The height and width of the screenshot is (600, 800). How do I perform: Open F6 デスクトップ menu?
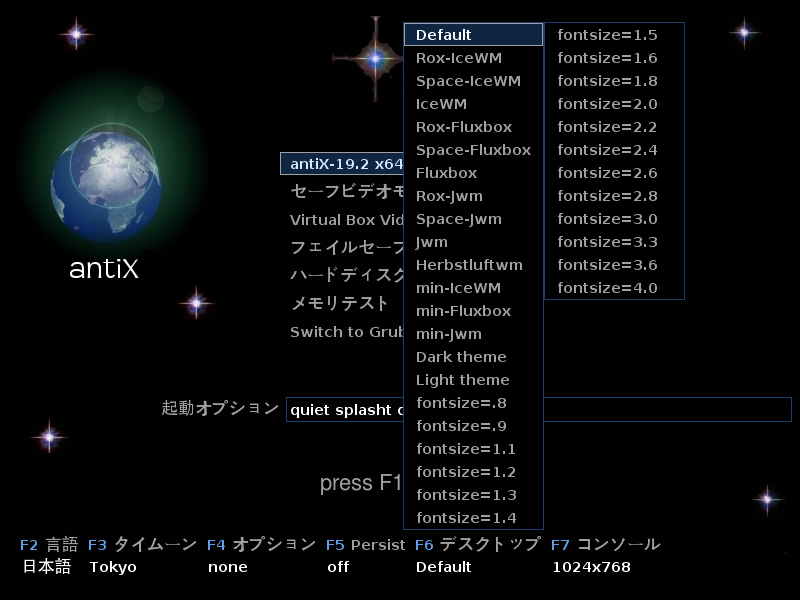[x=477, y=544]
